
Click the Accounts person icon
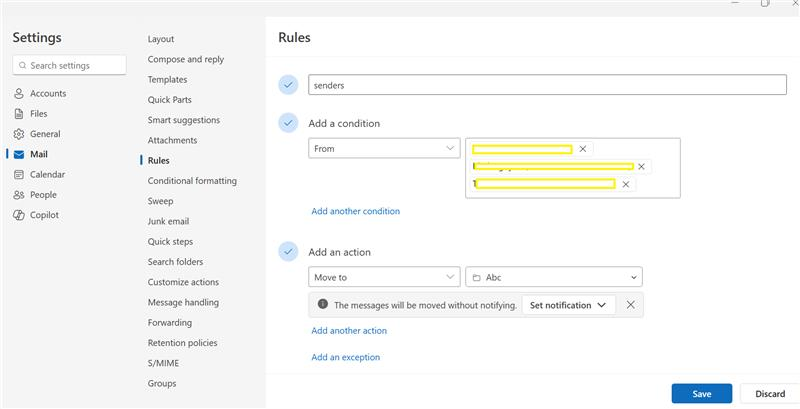(18, 94)
